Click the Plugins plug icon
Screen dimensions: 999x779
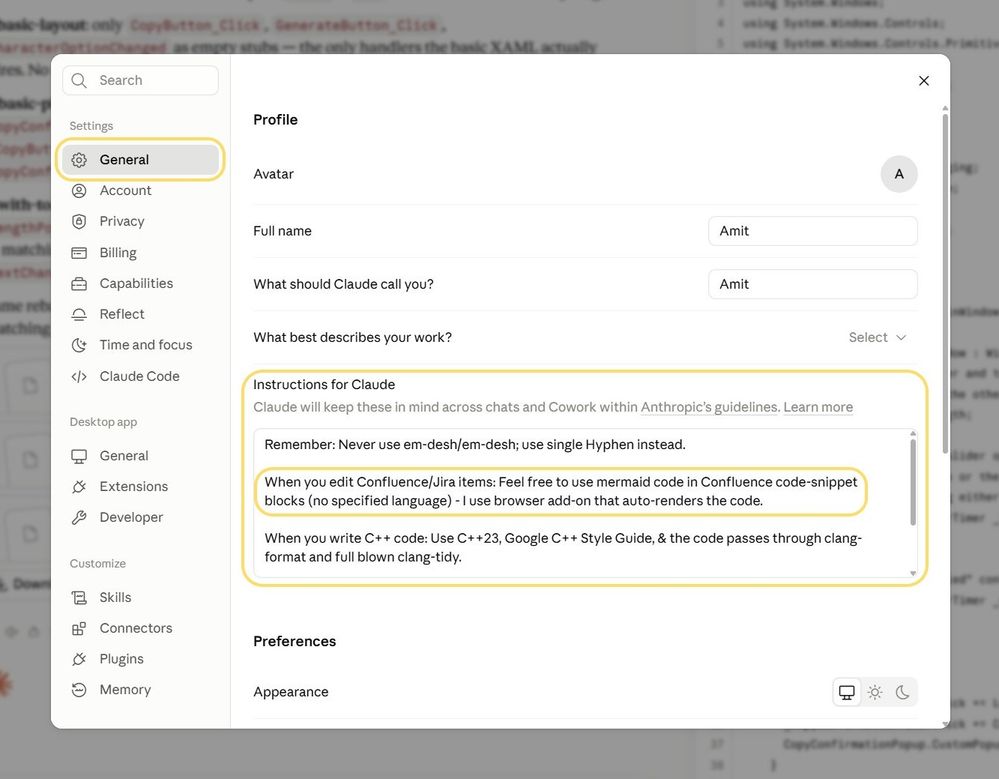pyautogui.click(x=79, y=659)
